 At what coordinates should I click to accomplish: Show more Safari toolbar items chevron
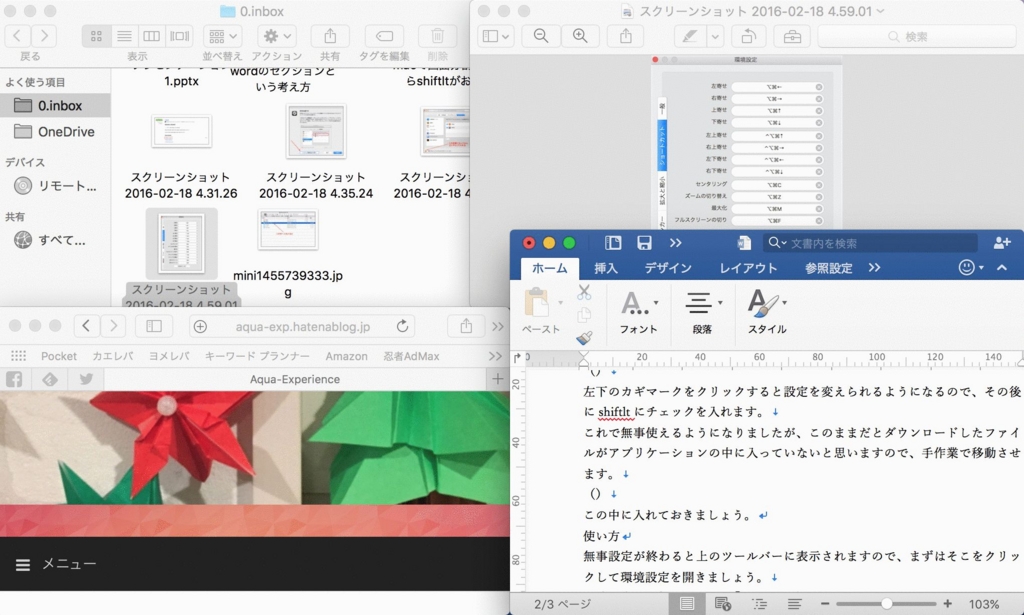coord(498,326)
